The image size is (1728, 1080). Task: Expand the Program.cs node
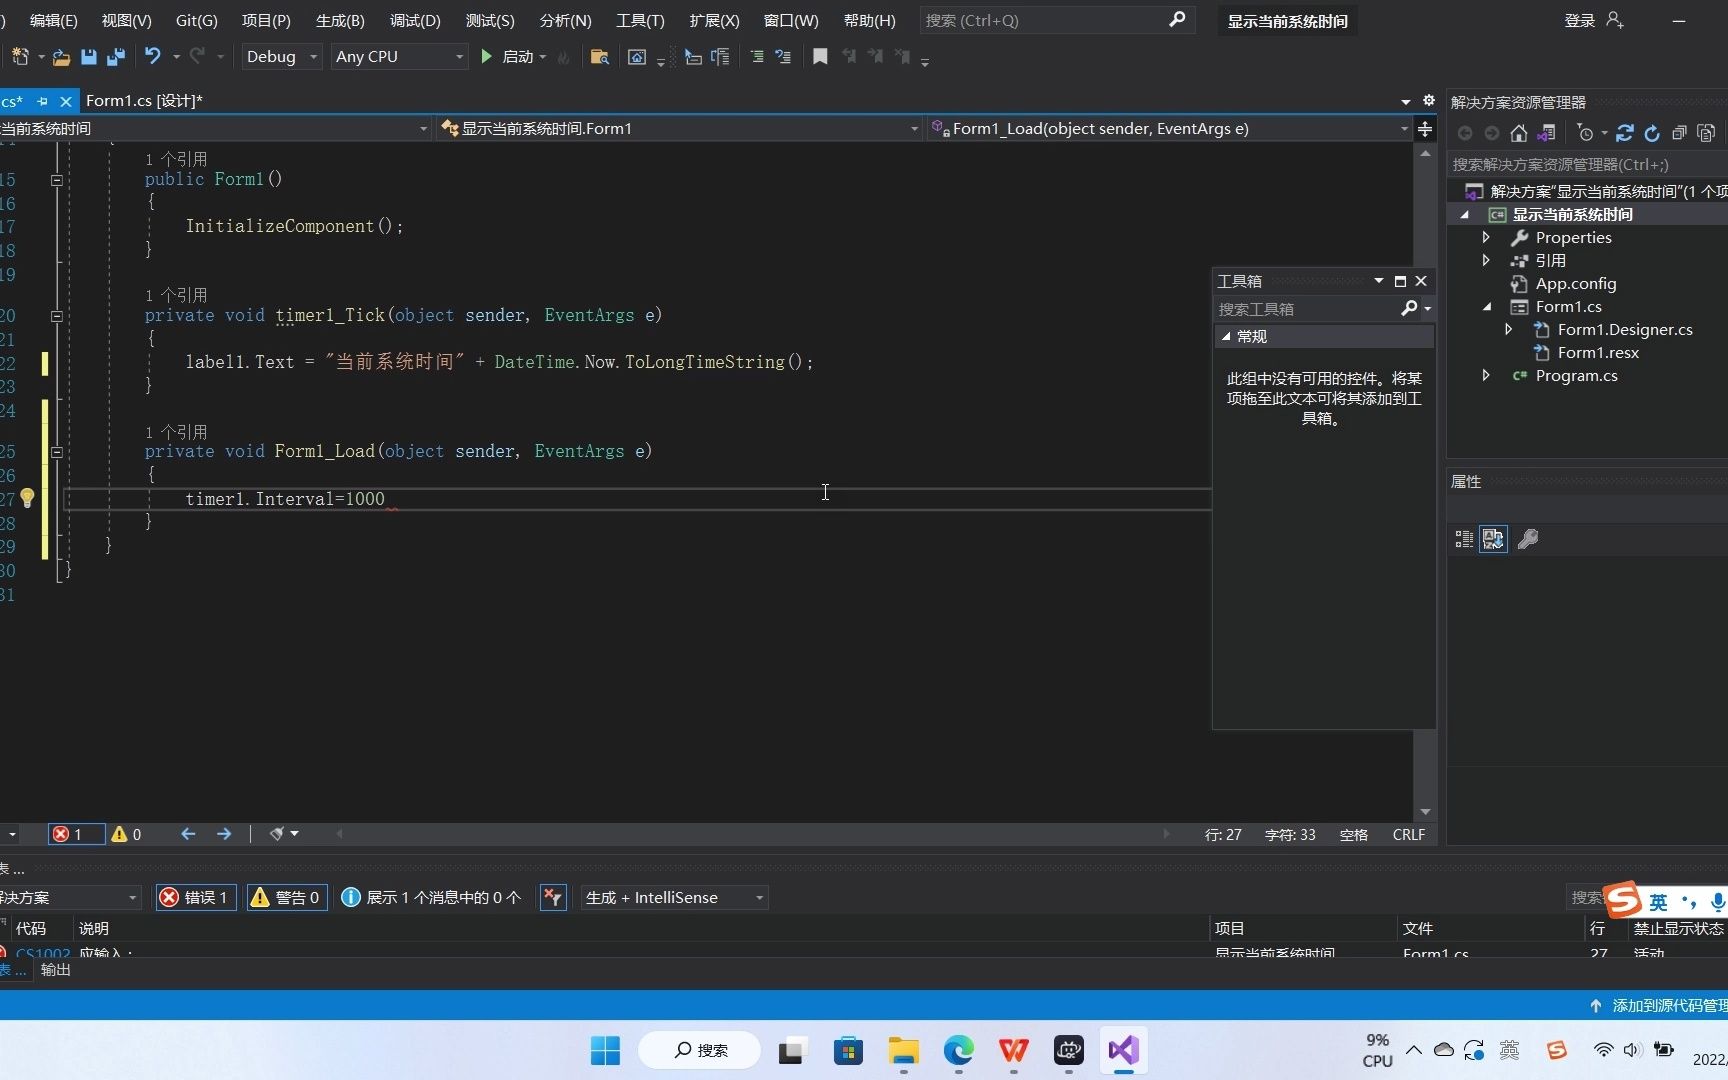(1486, 375)
